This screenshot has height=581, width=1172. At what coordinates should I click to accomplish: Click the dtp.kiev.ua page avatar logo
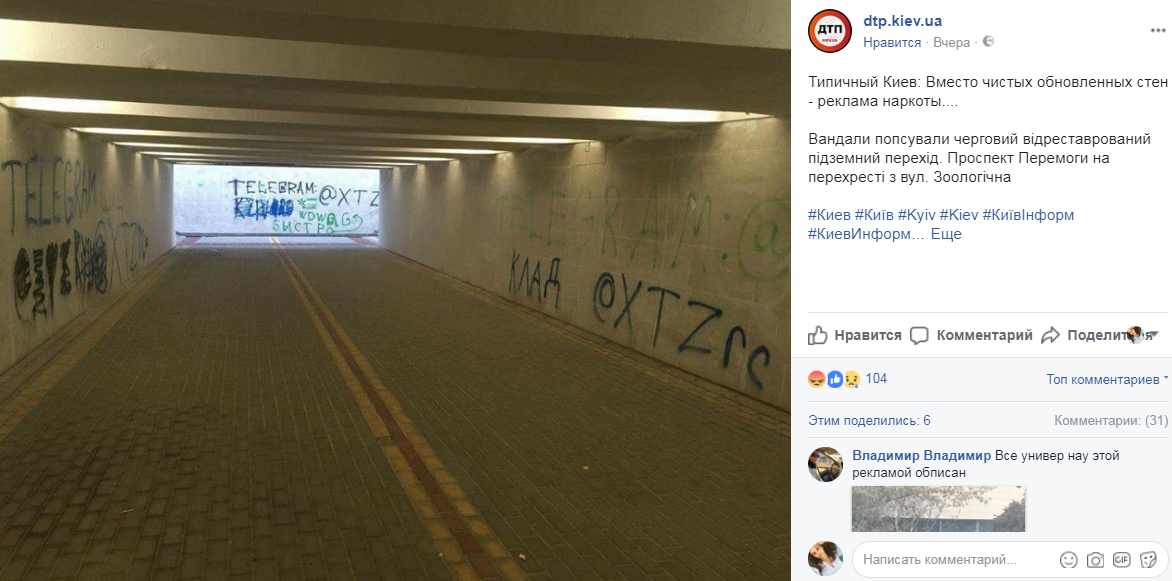pyautogui.click(x=829, y=31)
